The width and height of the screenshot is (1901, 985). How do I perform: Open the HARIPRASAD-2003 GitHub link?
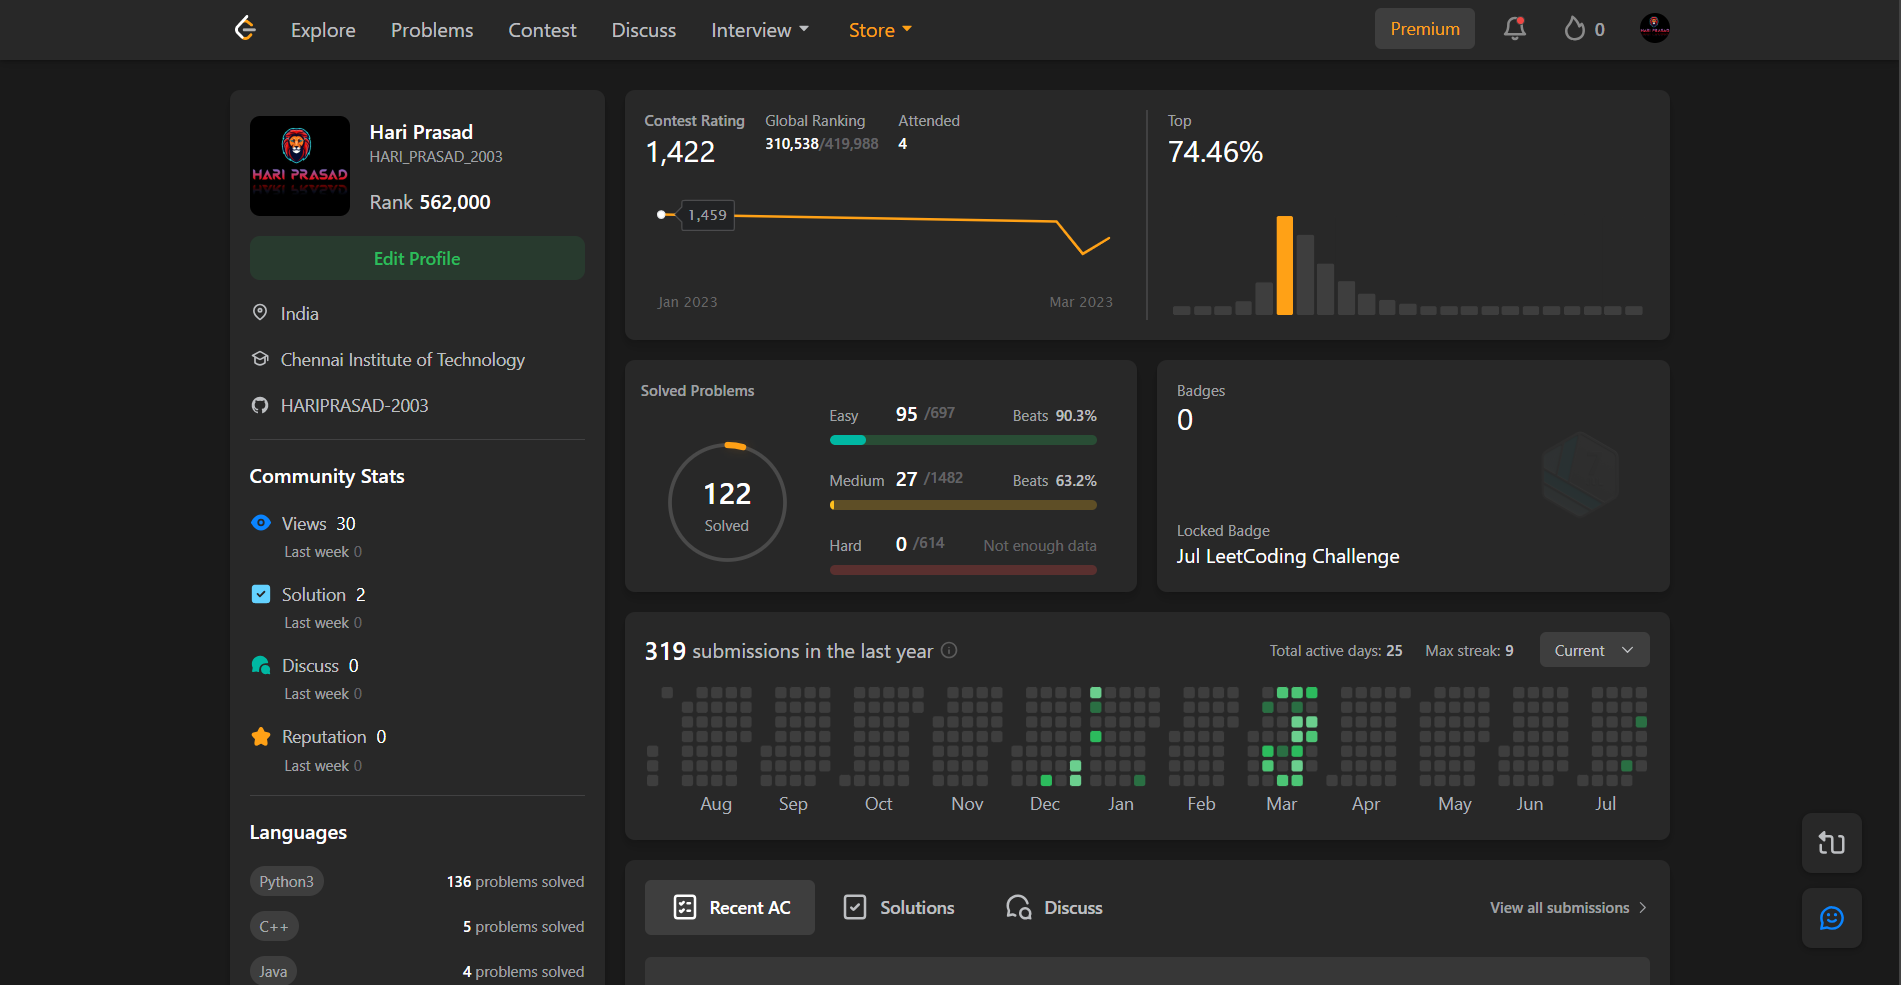click(354, 405)
